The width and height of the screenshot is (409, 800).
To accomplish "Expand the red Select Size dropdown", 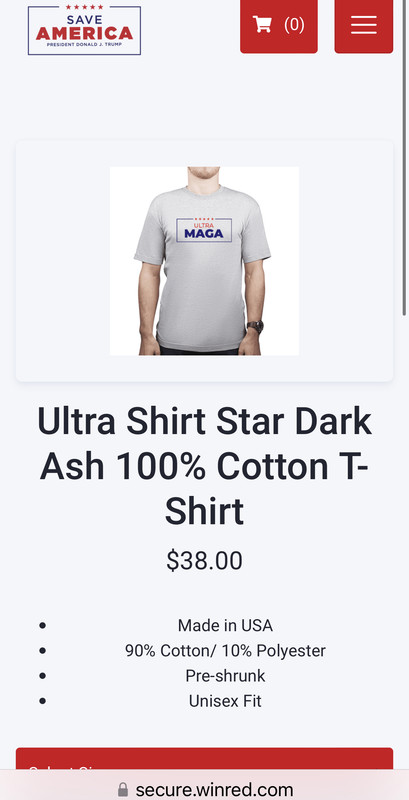I will pyautogui.click(x=204, y=759).
